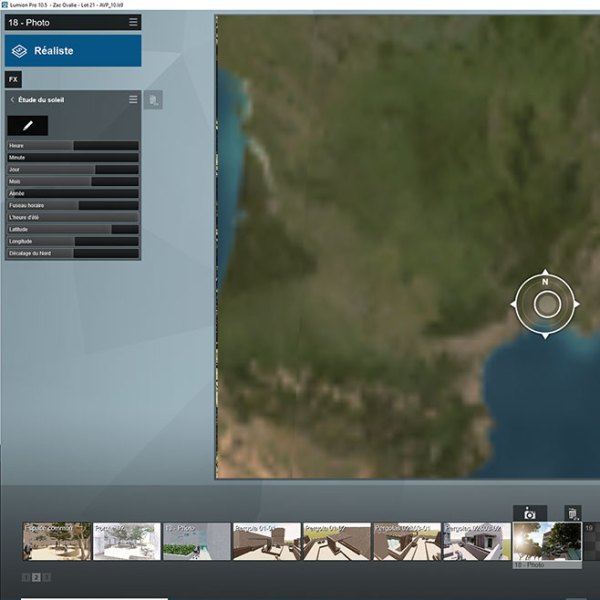Select the seventh Pergolas thumbnail
Image resolution: width=600 pixels, height=600 pixels.
(x=477, y=541)
